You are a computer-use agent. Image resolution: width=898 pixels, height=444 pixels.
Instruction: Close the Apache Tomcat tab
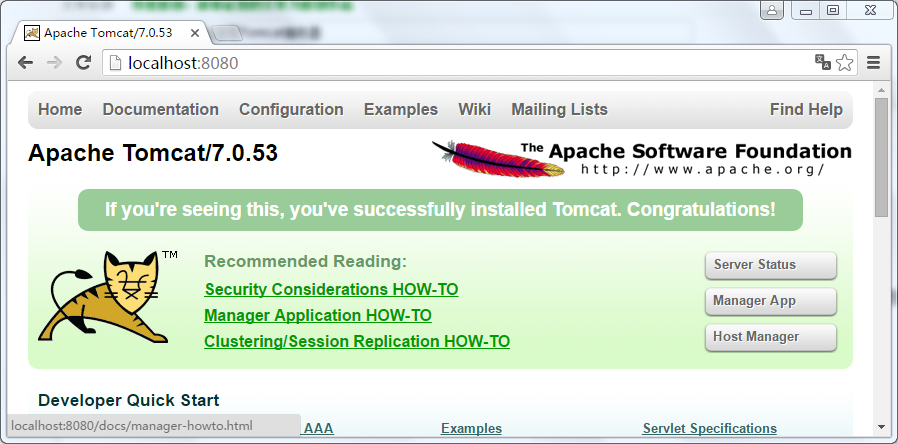(195, 33)
